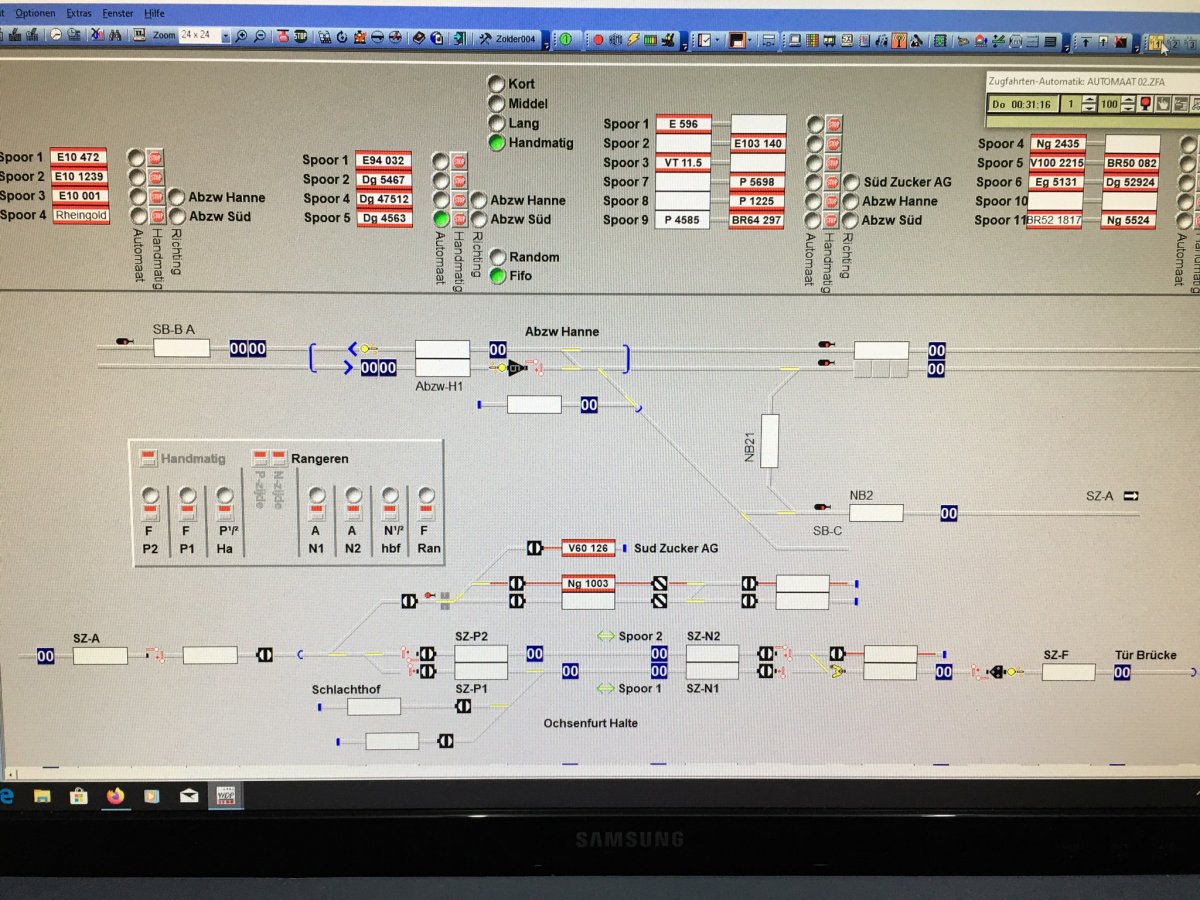
Task: Open the Zoom 24 x 24 dropdown
Action: pyautogui.click(x=225, y=36)
